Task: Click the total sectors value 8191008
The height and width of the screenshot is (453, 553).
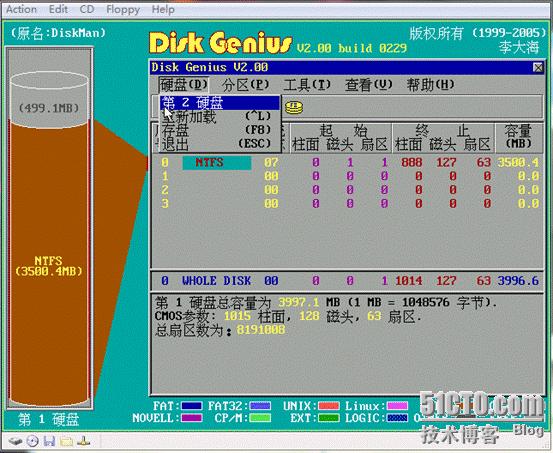Action: point(261,330)
